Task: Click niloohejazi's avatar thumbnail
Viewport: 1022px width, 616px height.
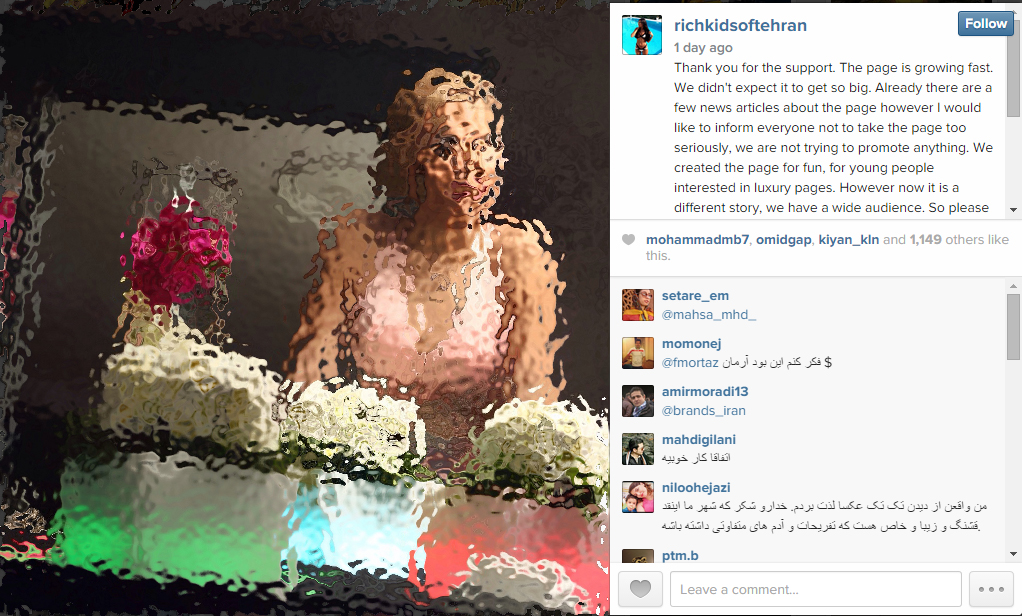Action: point(637,497)
